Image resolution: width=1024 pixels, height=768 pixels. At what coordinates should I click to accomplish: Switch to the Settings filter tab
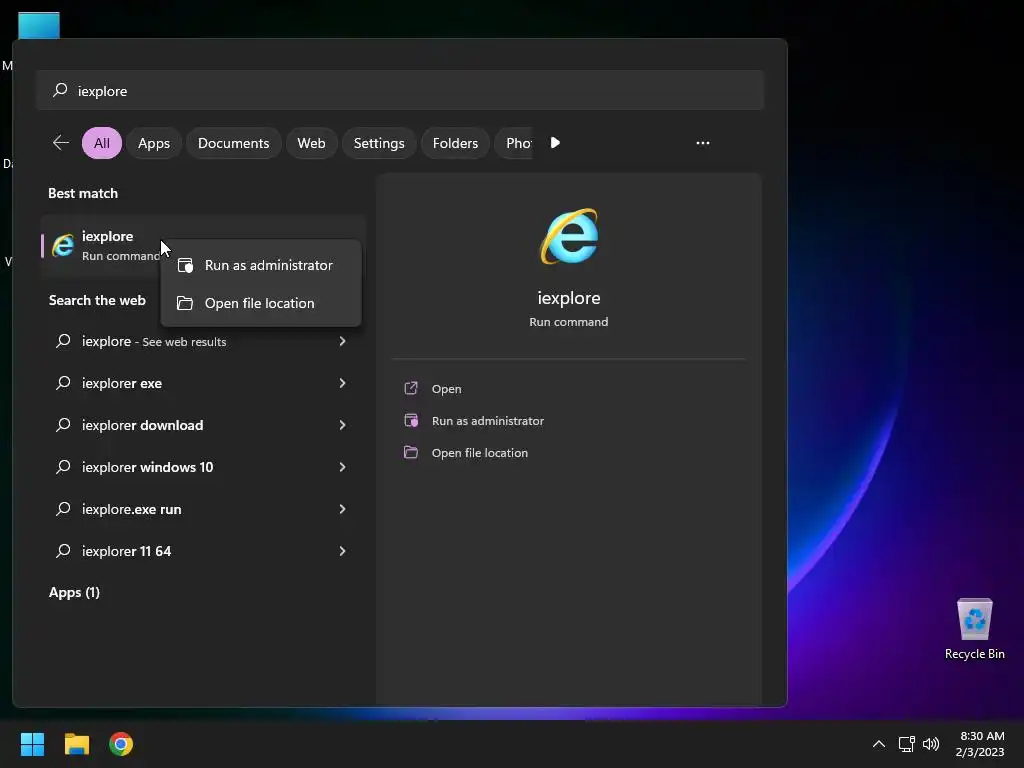[379, 142]
